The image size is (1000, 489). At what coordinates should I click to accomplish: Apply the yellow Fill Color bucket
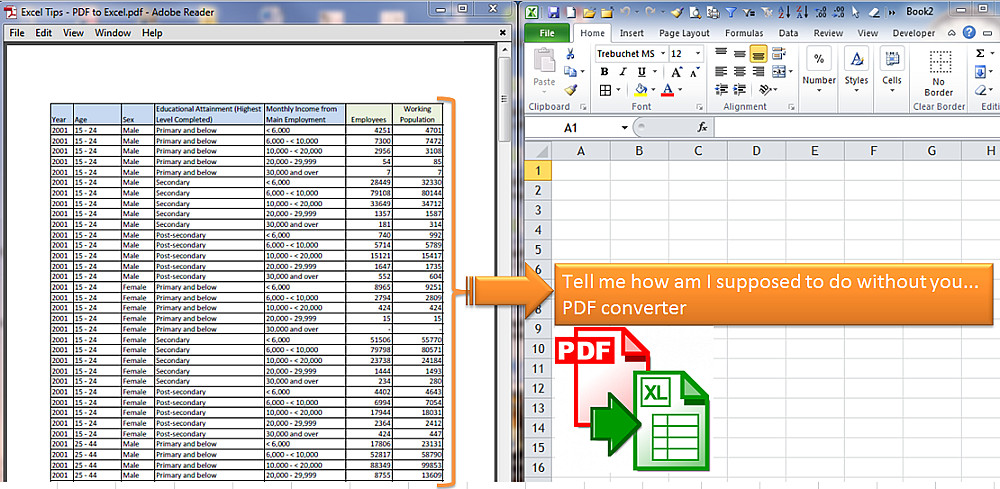(640, 89)
